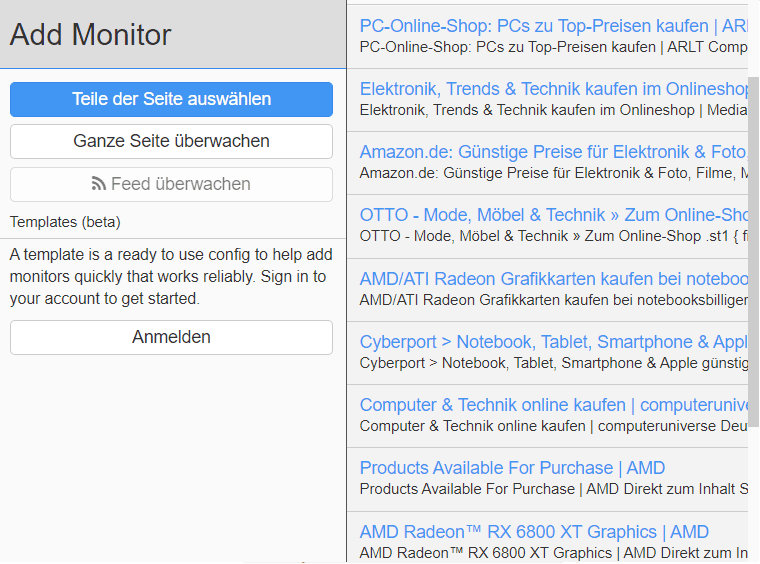Click the vertical scrollbar on the right
The image size is (760, 564).
point(754,252)
